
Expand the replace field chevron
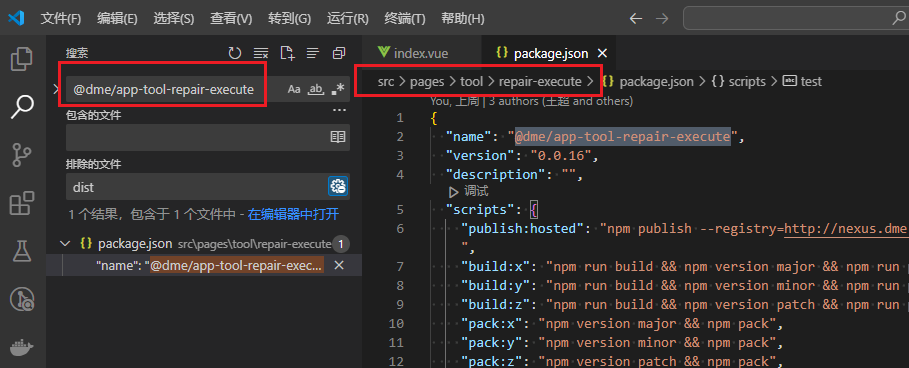[56, 89]
